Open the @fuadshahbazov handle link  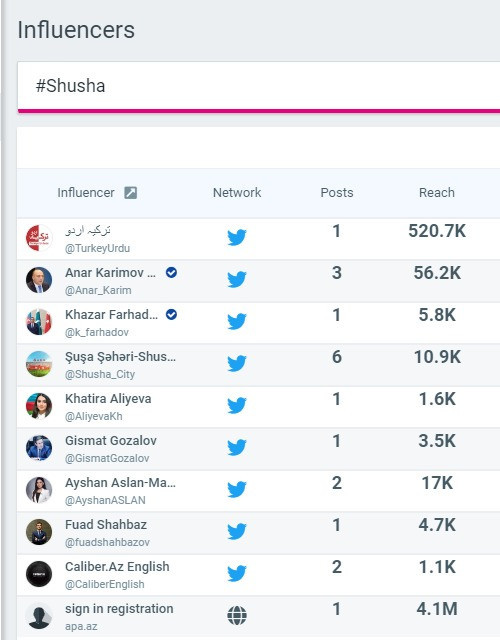pyautogui.click(x=107, y=542)
